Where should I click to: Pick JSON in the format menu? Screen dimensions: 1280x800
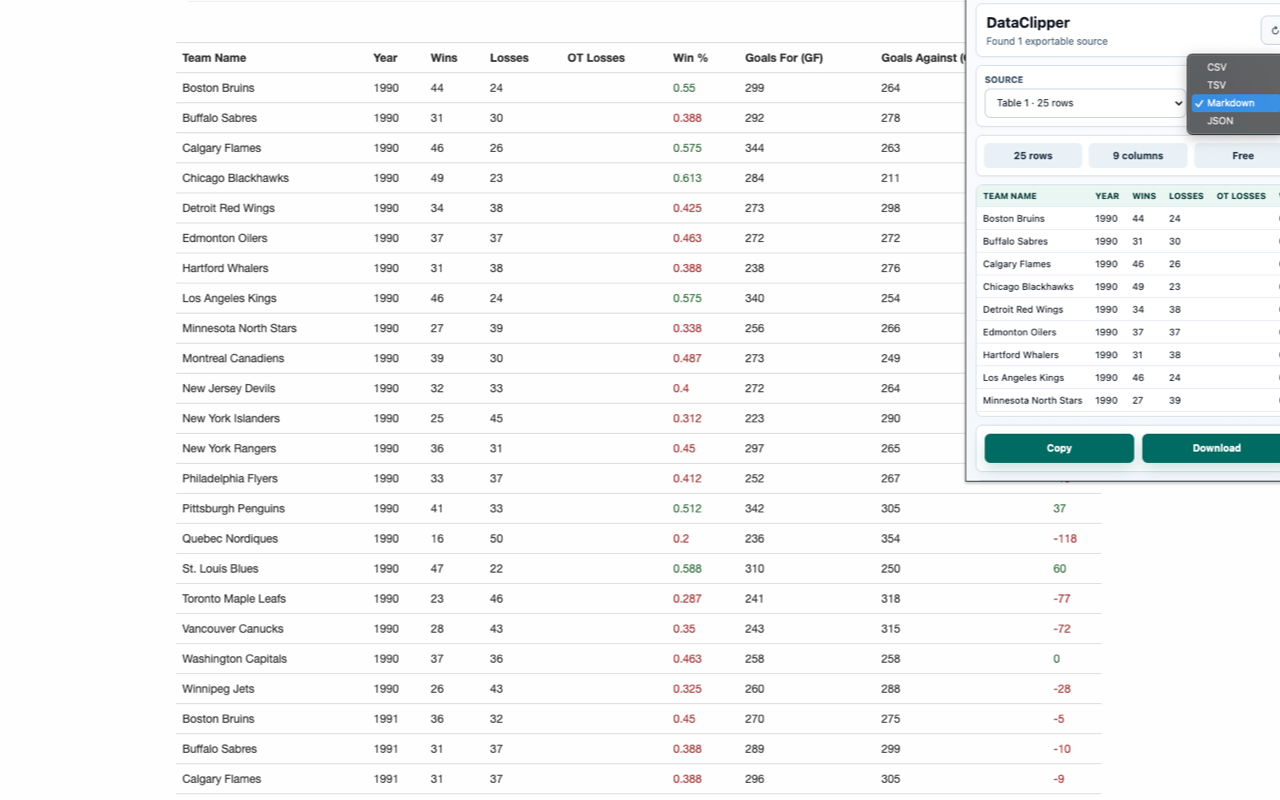coord(1235,121)
